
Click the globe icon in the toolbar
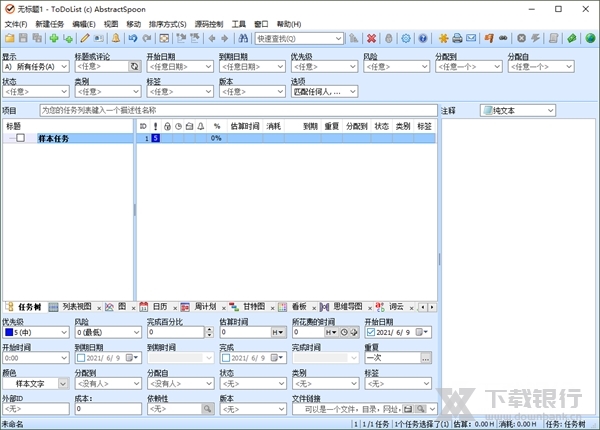[x=590, y=38]
